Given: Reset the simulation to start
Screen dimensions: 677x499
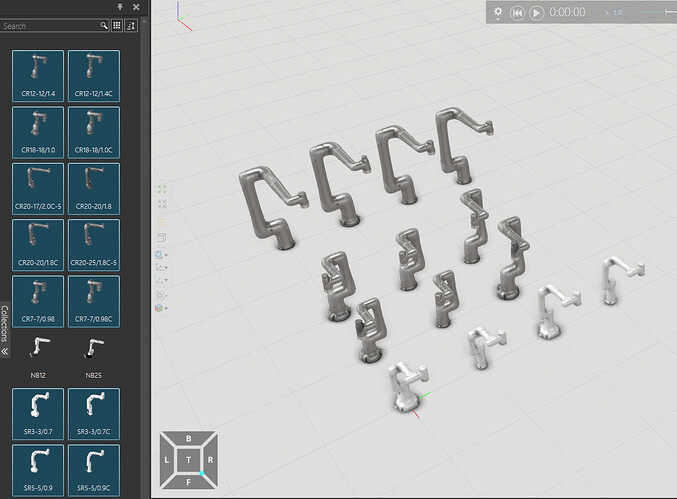Looking at the screenshot, I should 517,12.
